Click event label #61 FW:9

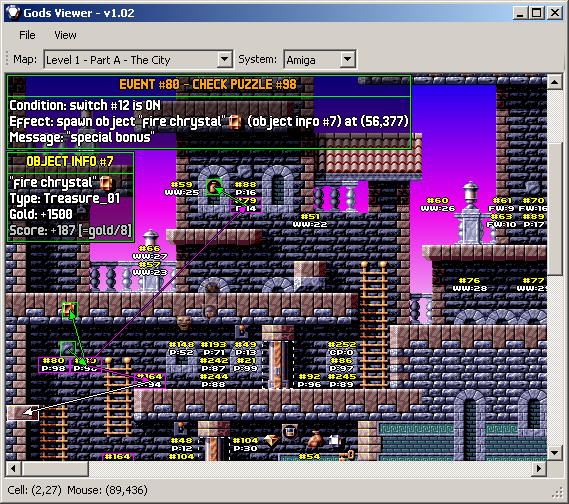click(502, 204)
